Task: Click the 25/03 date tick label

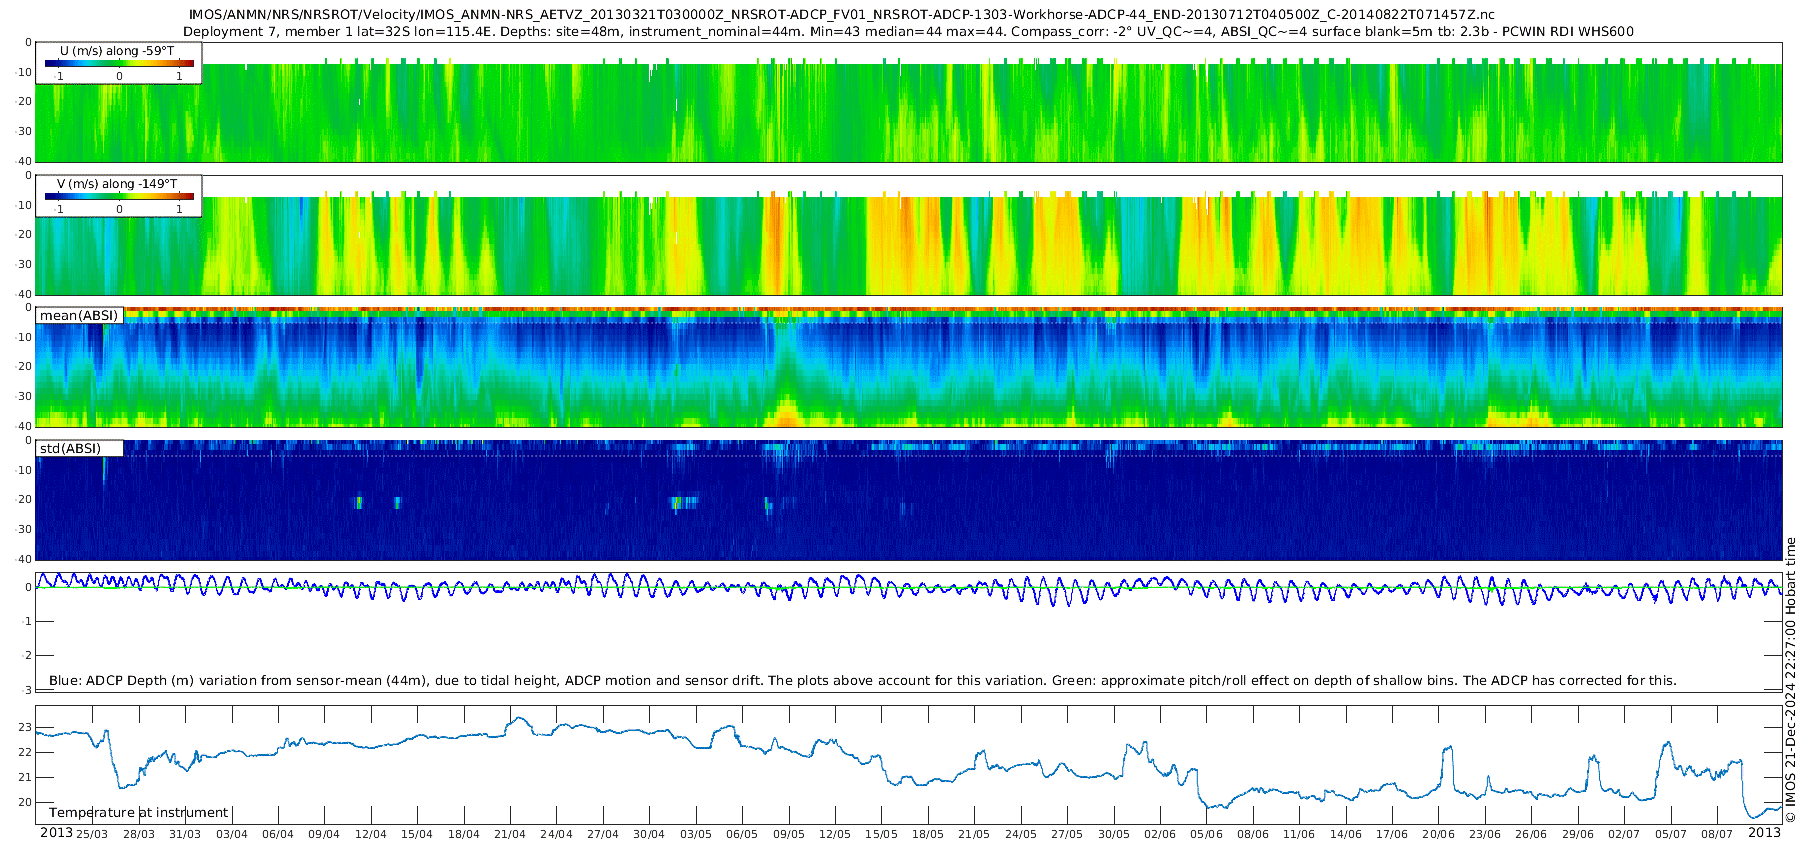Action: (92, 834)
